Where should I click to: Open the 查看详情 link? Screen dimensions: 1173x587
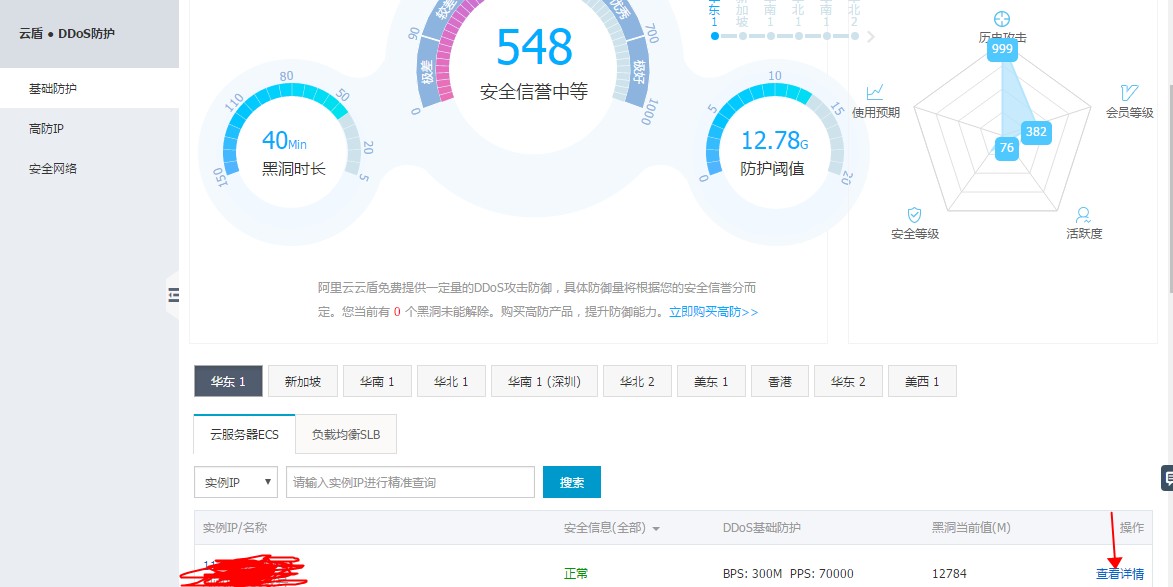(1120, 574)
